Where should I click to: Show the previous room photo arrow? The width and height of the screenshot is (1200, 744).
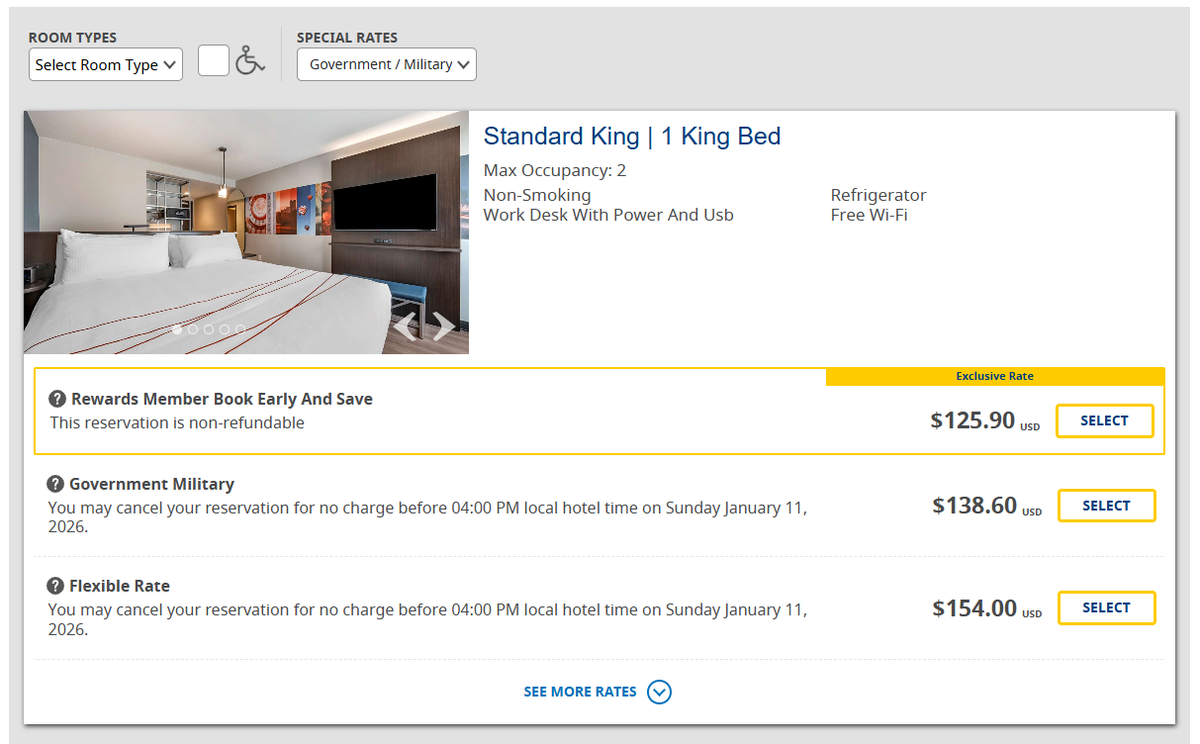point(405,327)
